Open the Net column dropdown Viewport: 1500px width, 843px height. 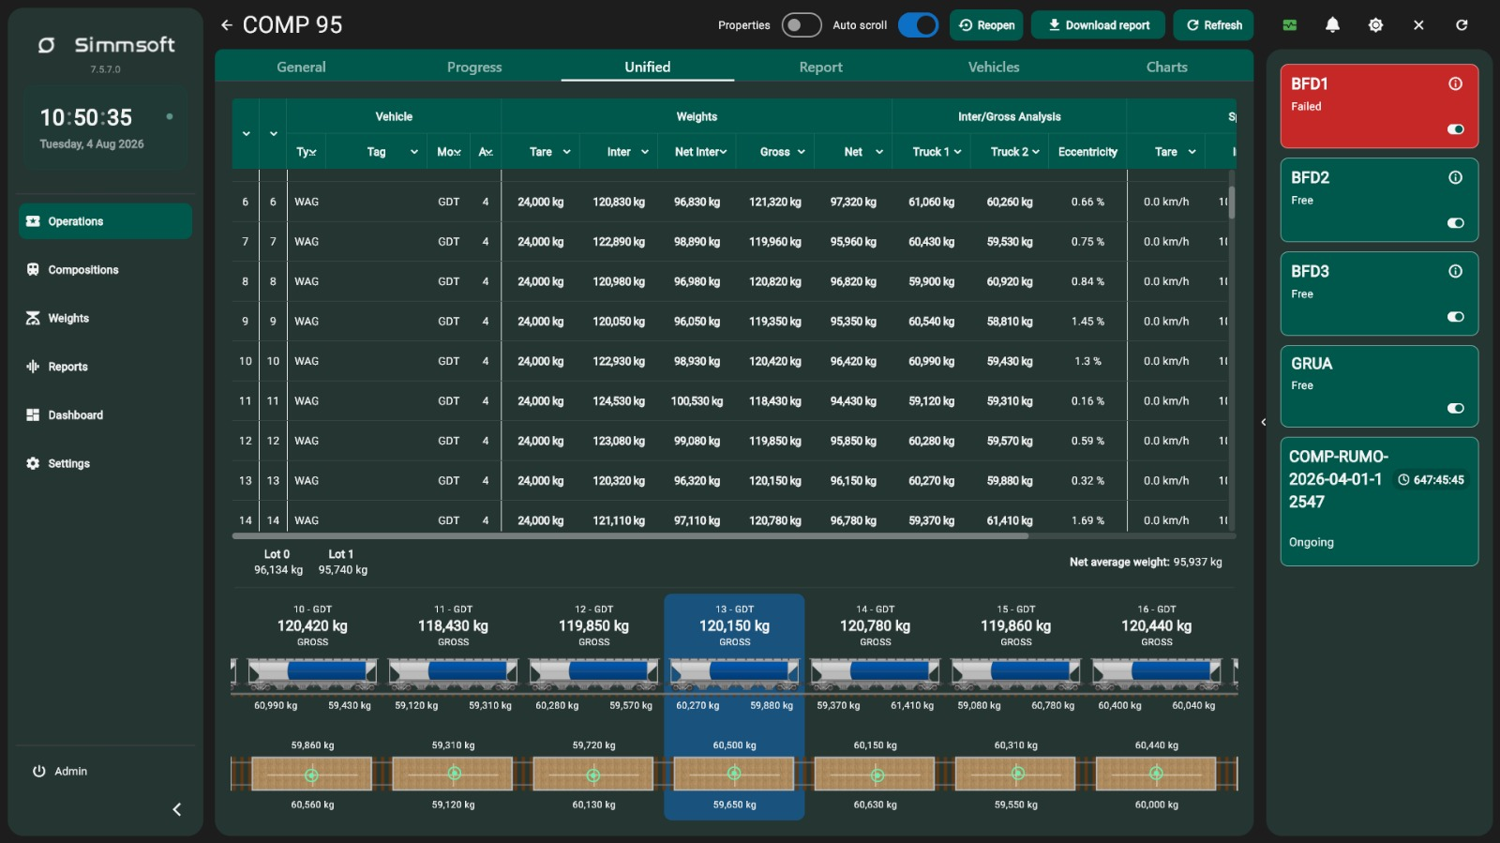(x=879, y=152)
